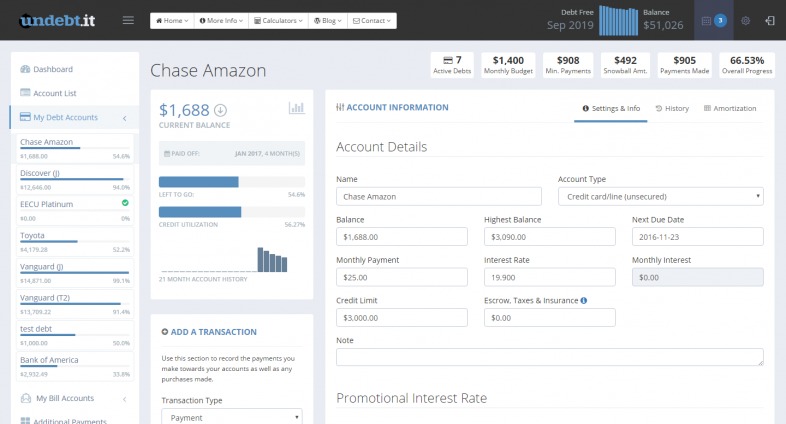
Task: Toggle the hamburger sidebar menu
Action: tap(127, 20)
